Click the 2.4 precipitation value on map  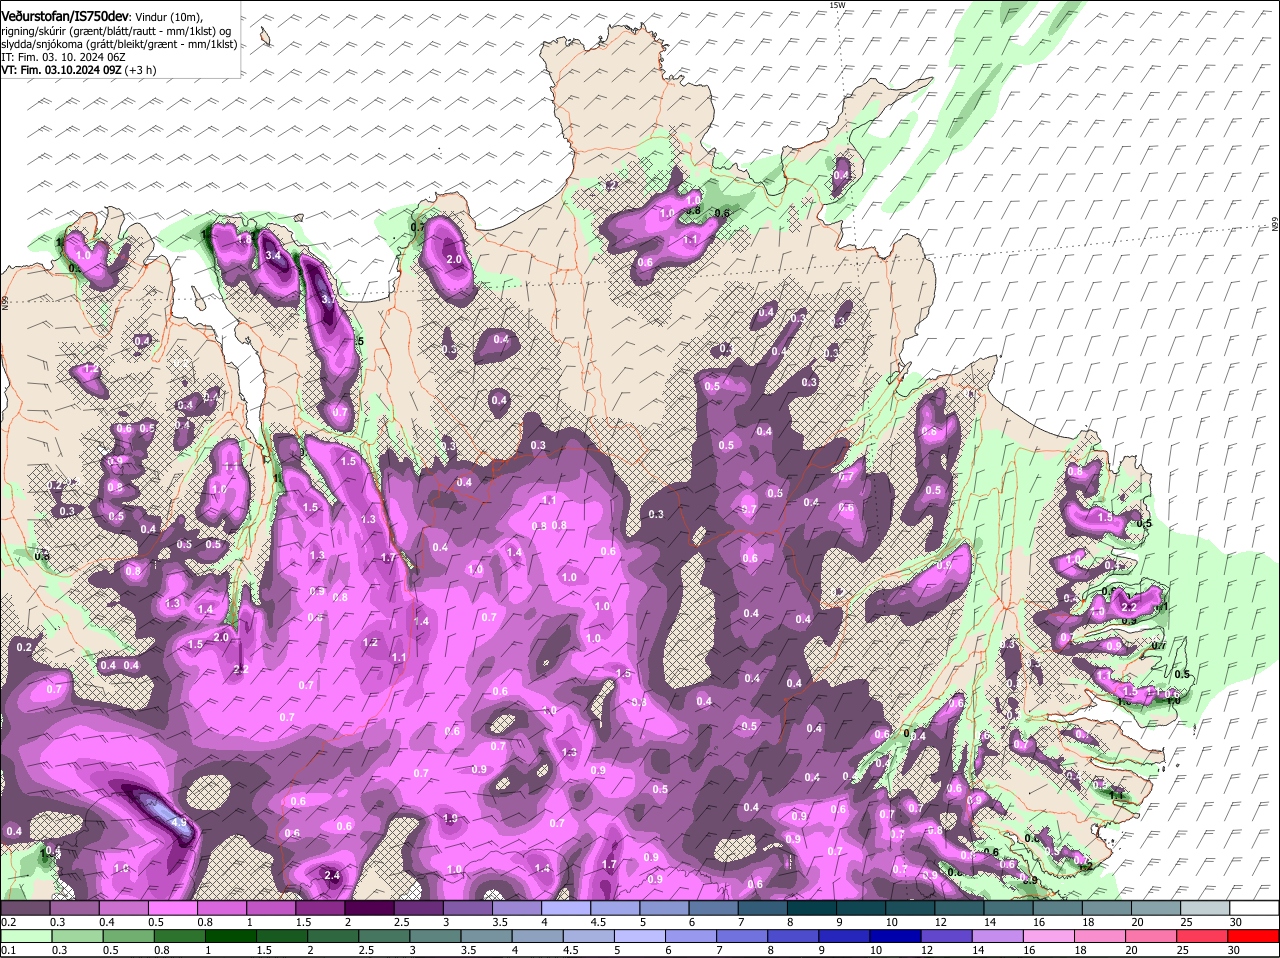click(x=333, y=876)
